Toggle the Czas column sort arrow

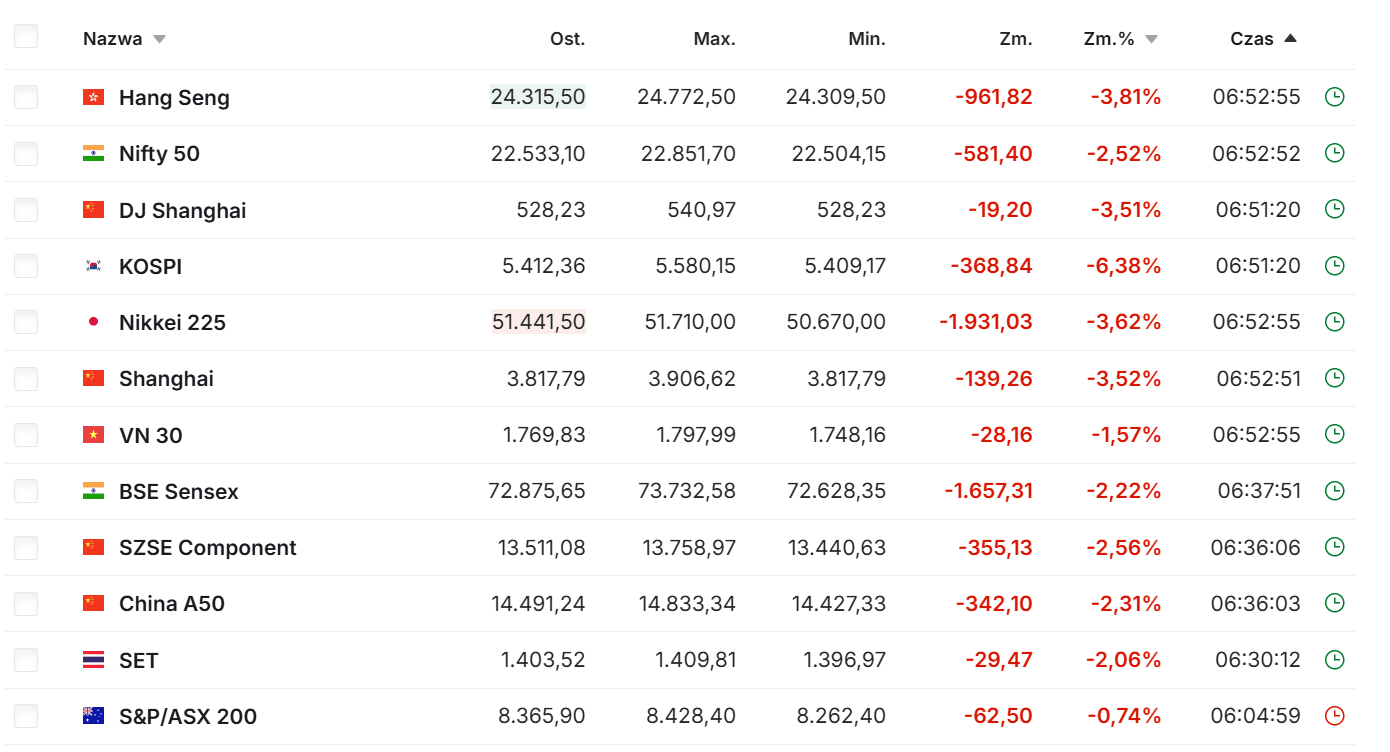pos(1290,39)
